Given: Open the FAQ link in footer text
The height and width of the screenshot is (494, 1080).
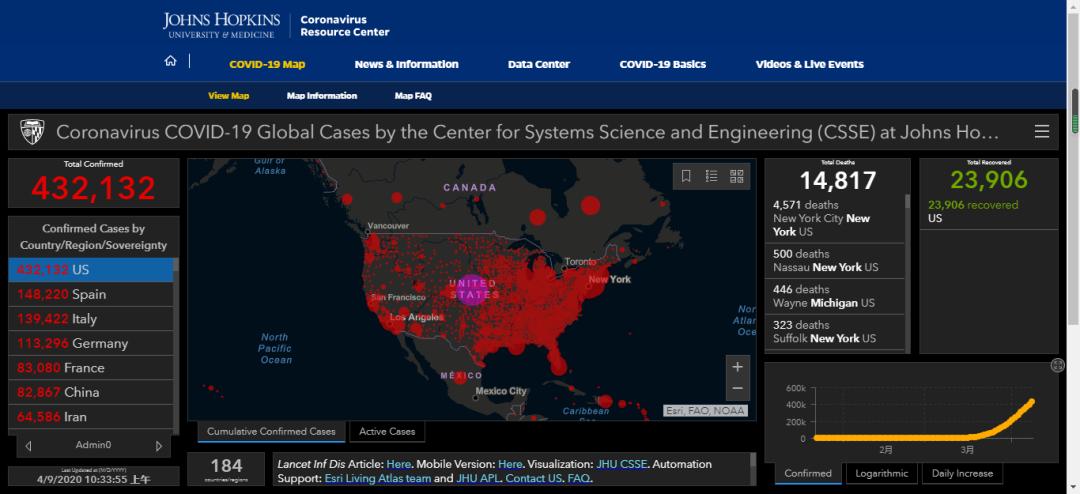Looking at the screenshot, I should 579,478.
